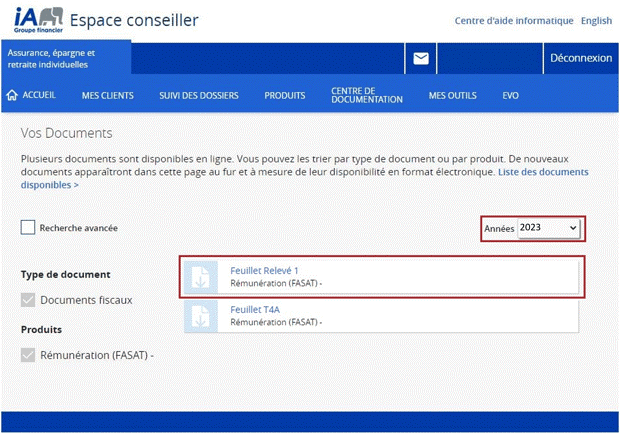Image resolution: width=620 pixels, height=433 pixels.
Task: Open Feuillet Relevé 1 document link
Action: pos(264,270)
